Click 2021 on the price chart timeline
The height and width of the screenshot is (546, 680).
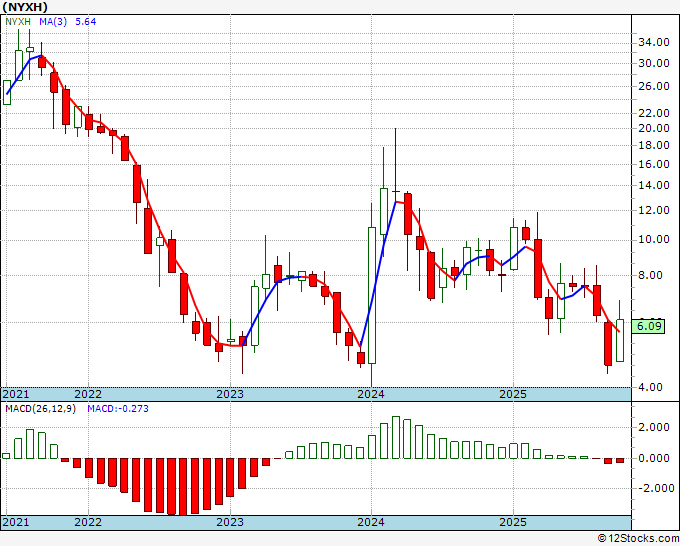tap(16, 394)
